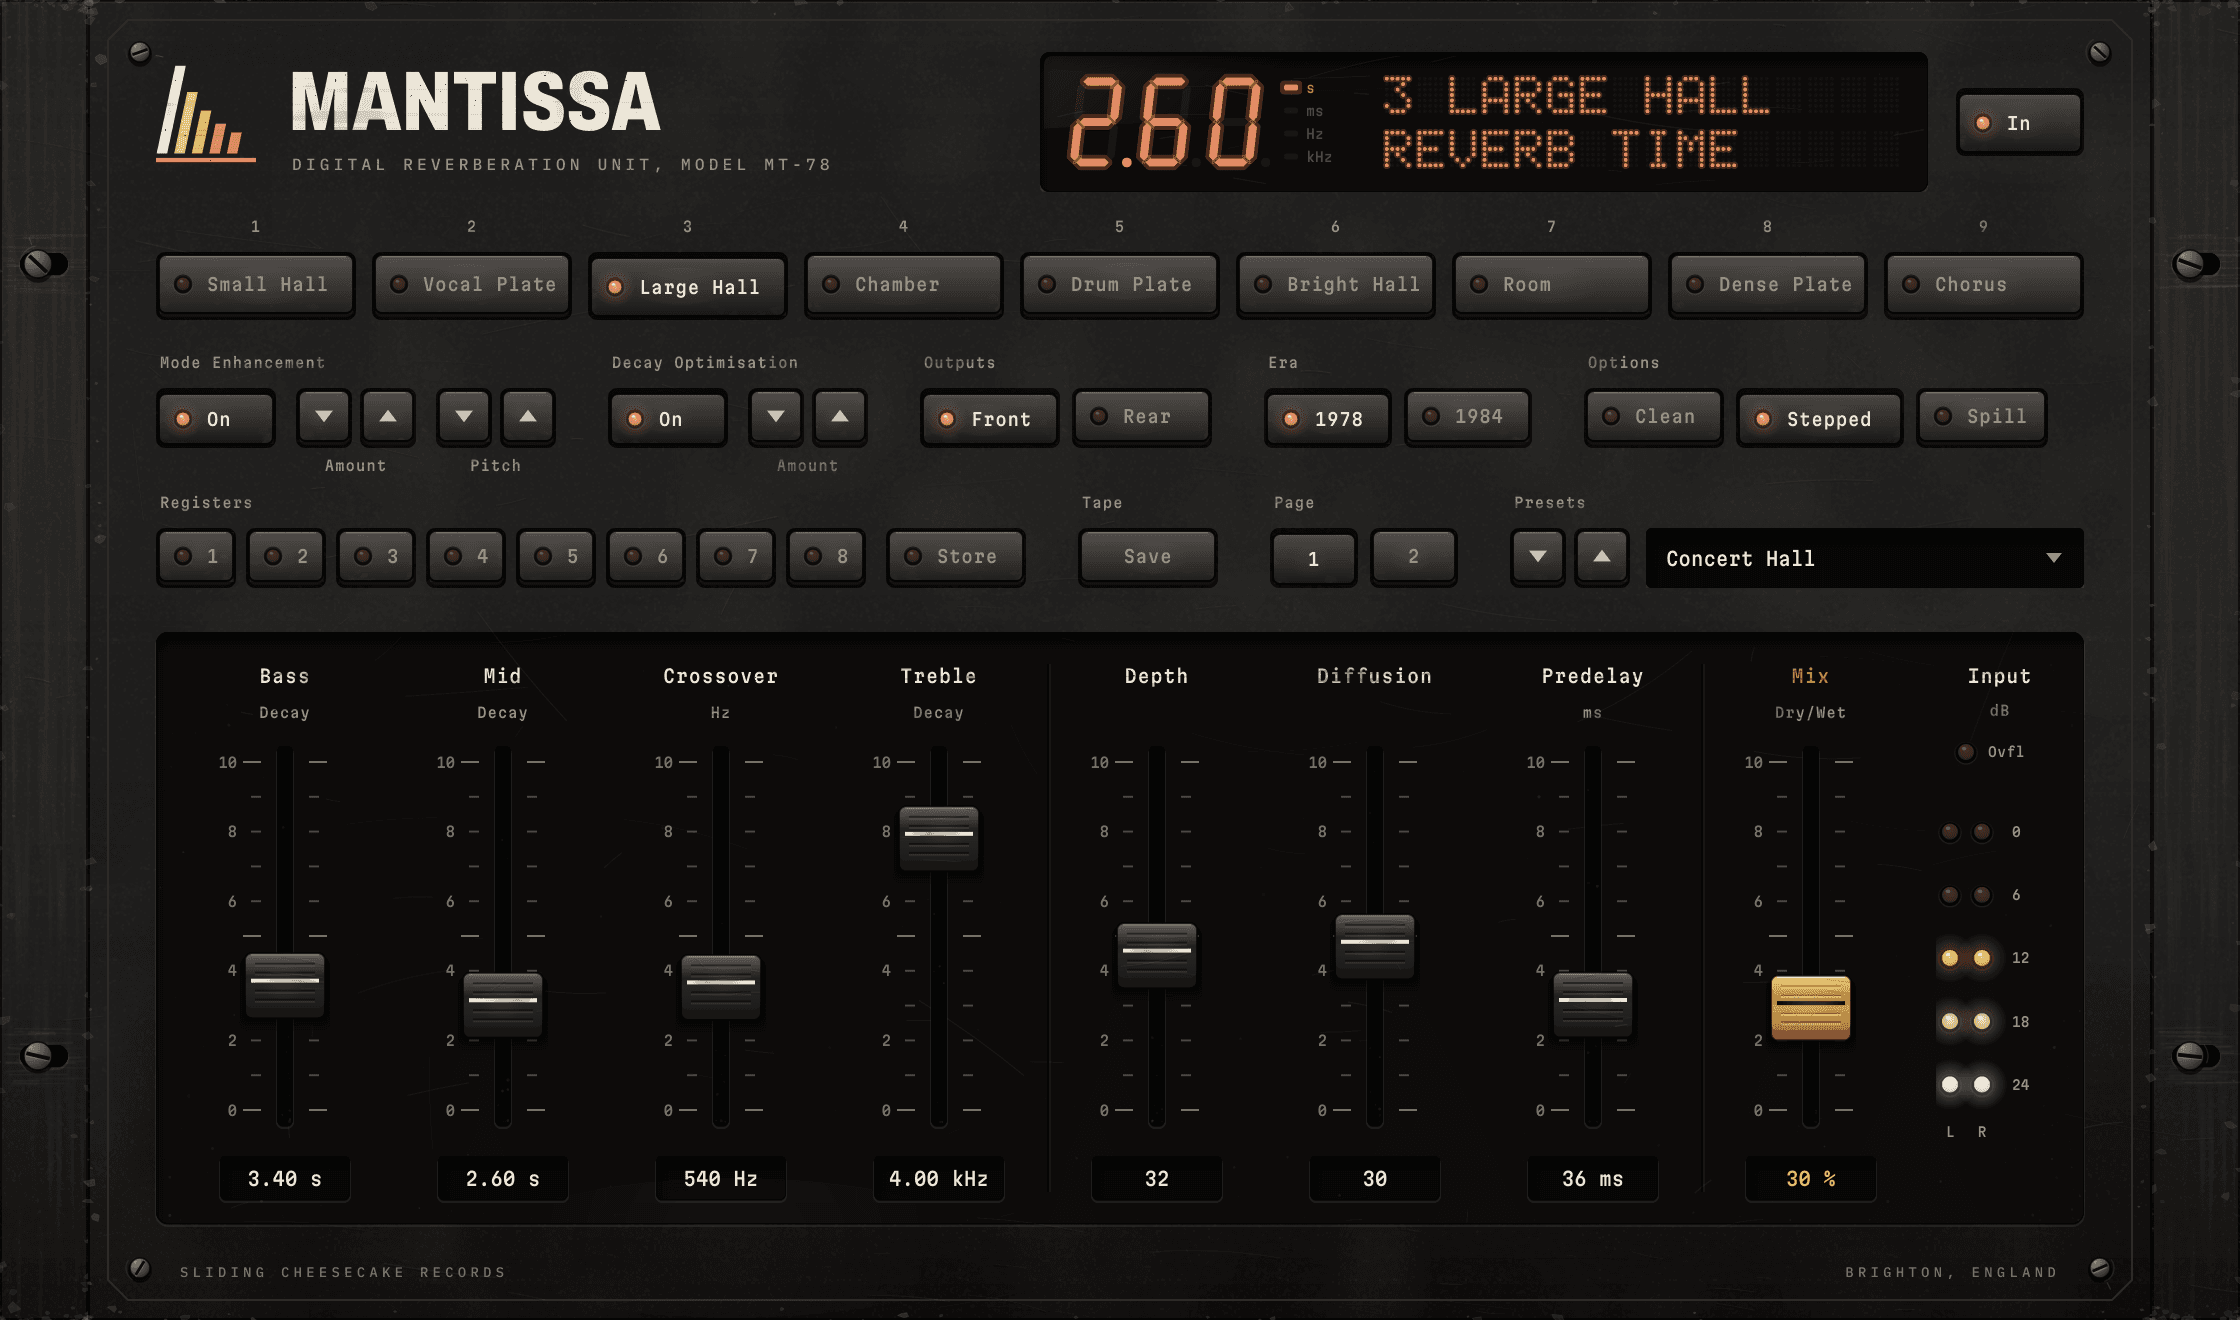Click the Treble Decay fader handle
The height and width of the screenshot is (1320, 2240).
[939, 838]
